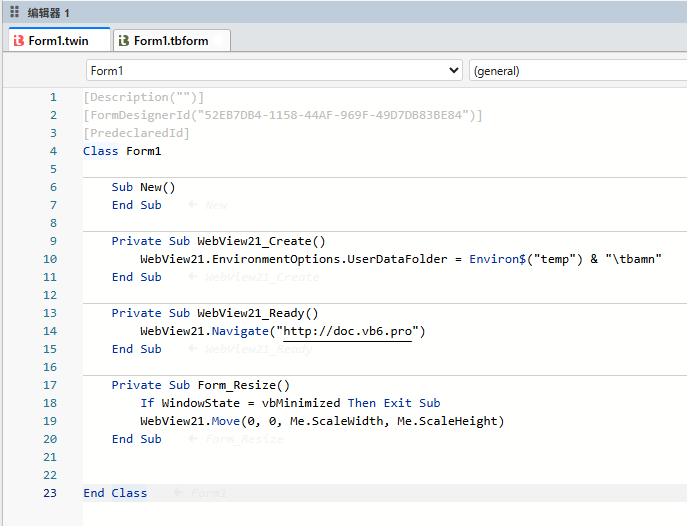Click the Form1.tbform tab file icon

pos(124,41)
